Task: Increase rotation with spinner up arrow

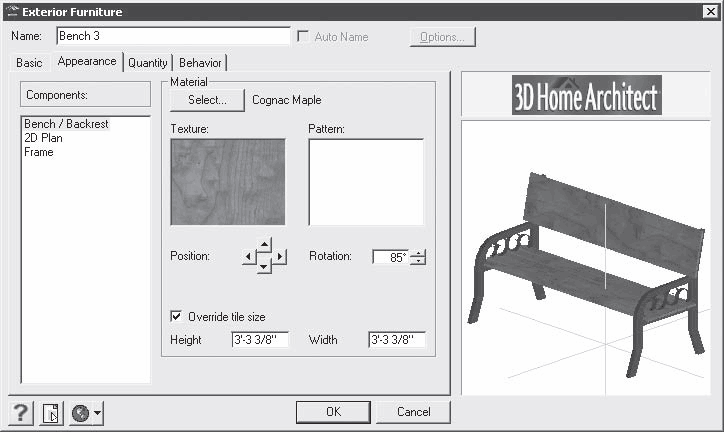Action: pos(418,252)
